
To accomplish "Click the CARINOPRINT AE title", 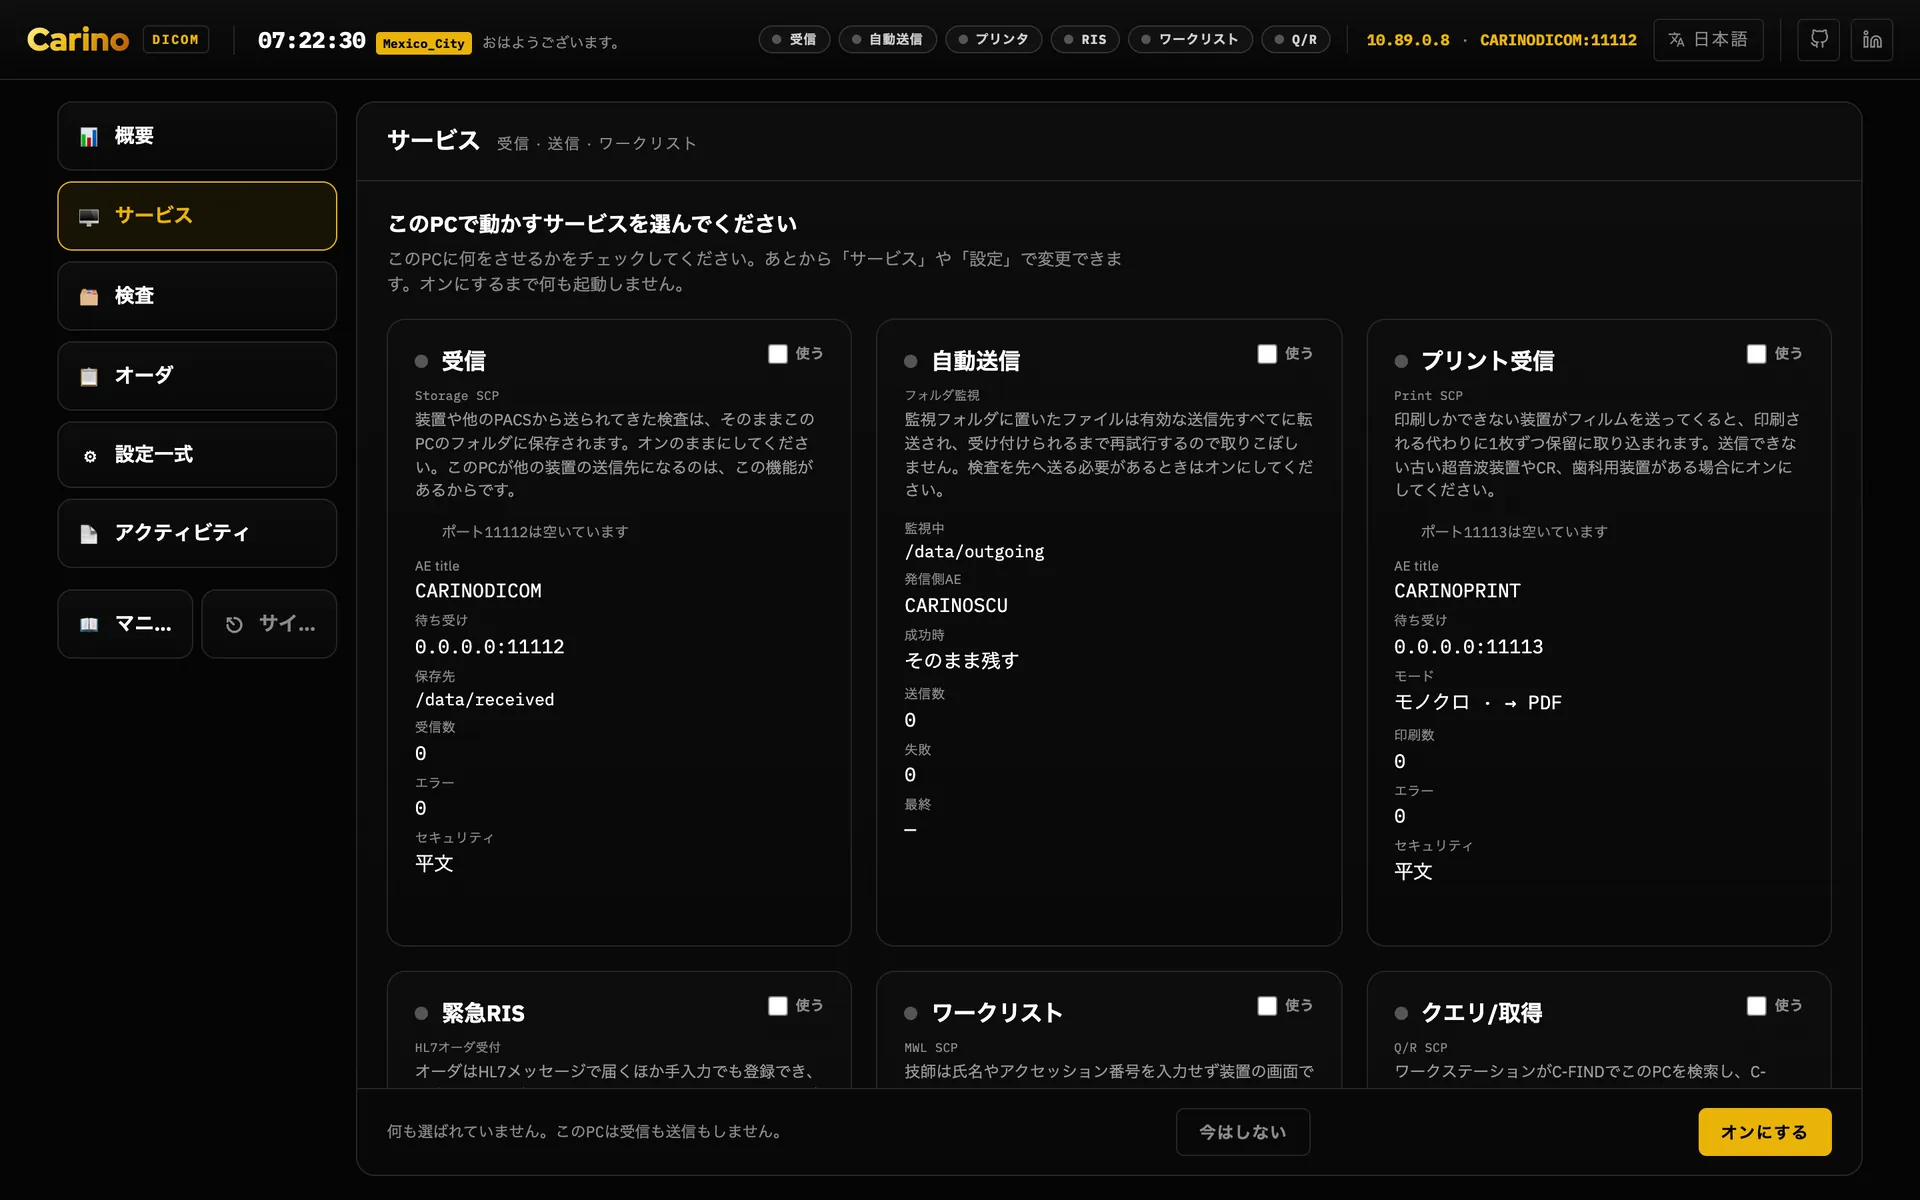I will (x=1457, y=591).
